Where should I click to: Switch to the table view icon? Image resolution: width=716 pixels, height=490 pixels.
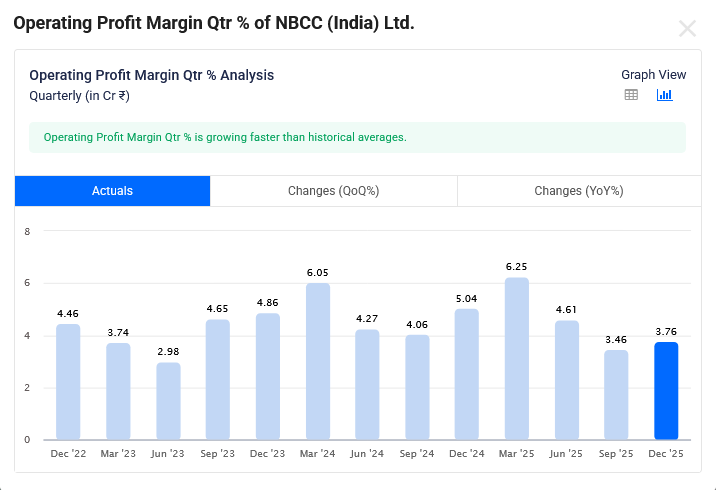tap(631, 95)
